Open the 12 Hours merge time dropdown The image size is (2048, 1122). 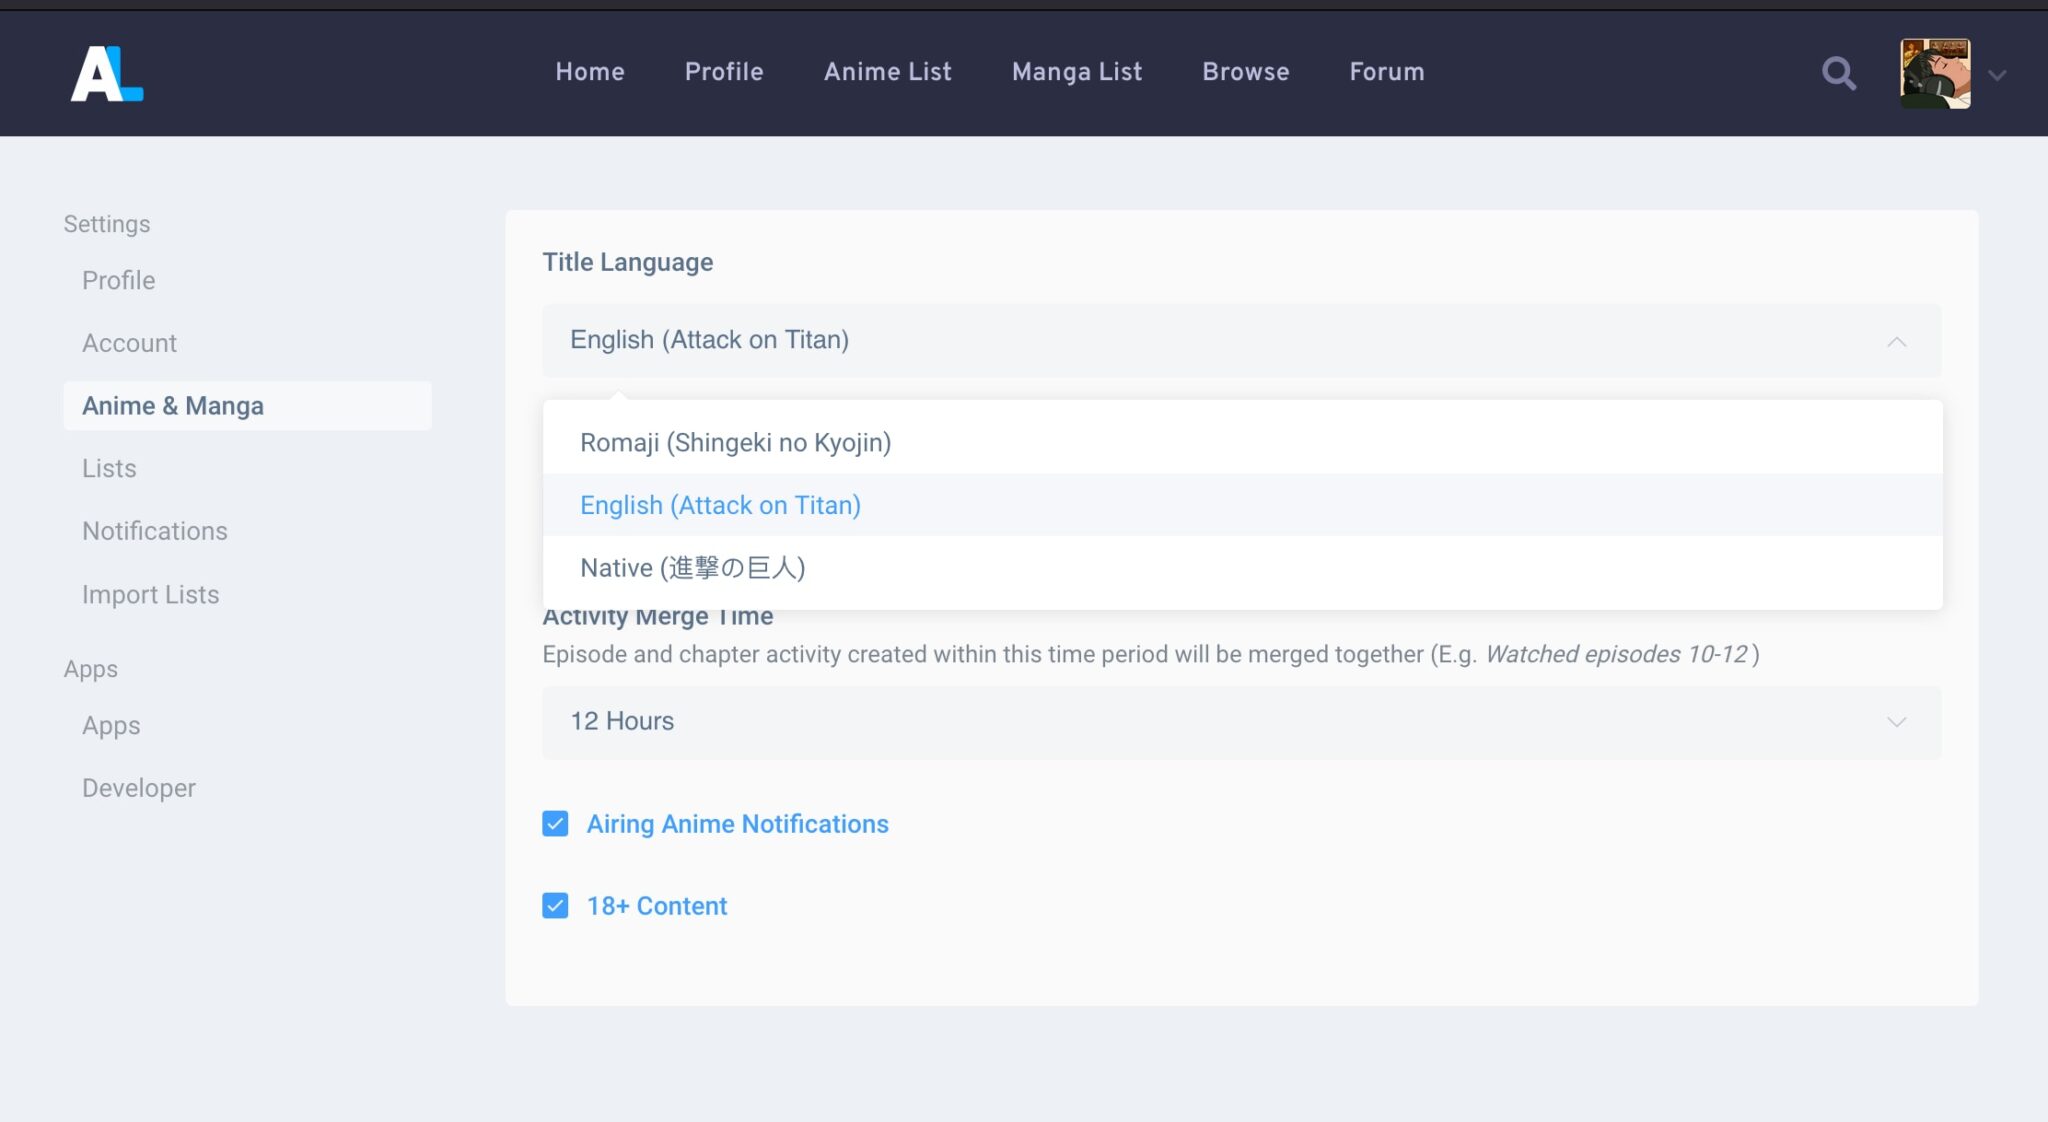(x=1240, y=722)
